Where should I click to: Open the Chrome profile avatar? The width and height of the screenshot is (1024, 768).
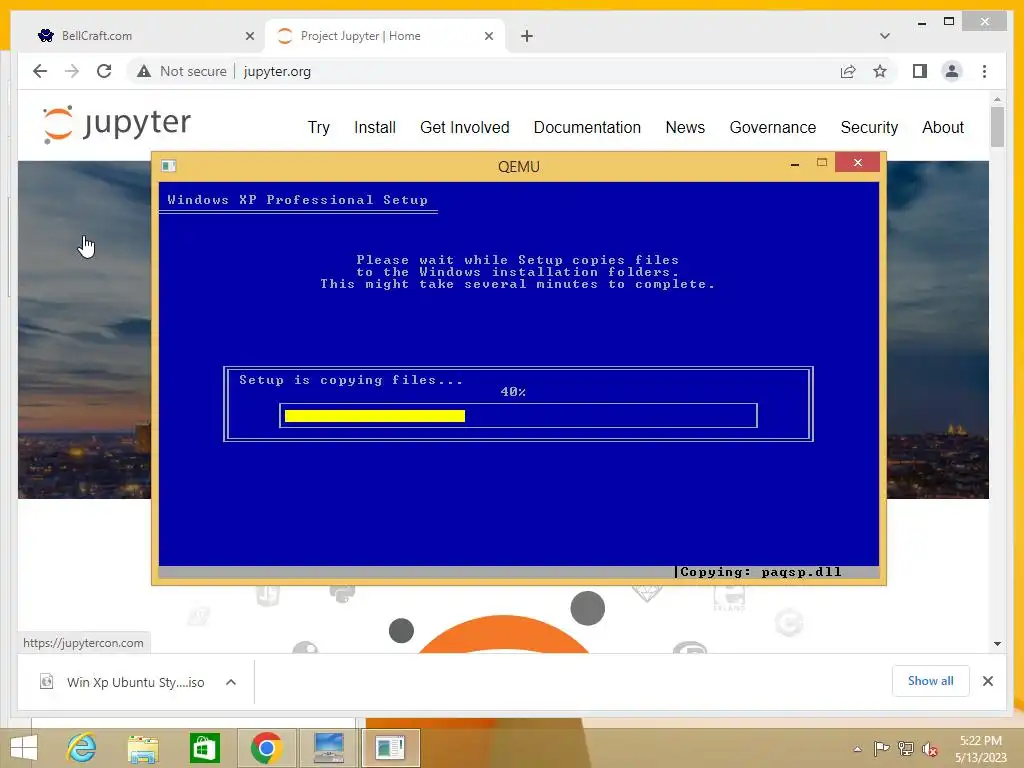pos(952,71)
